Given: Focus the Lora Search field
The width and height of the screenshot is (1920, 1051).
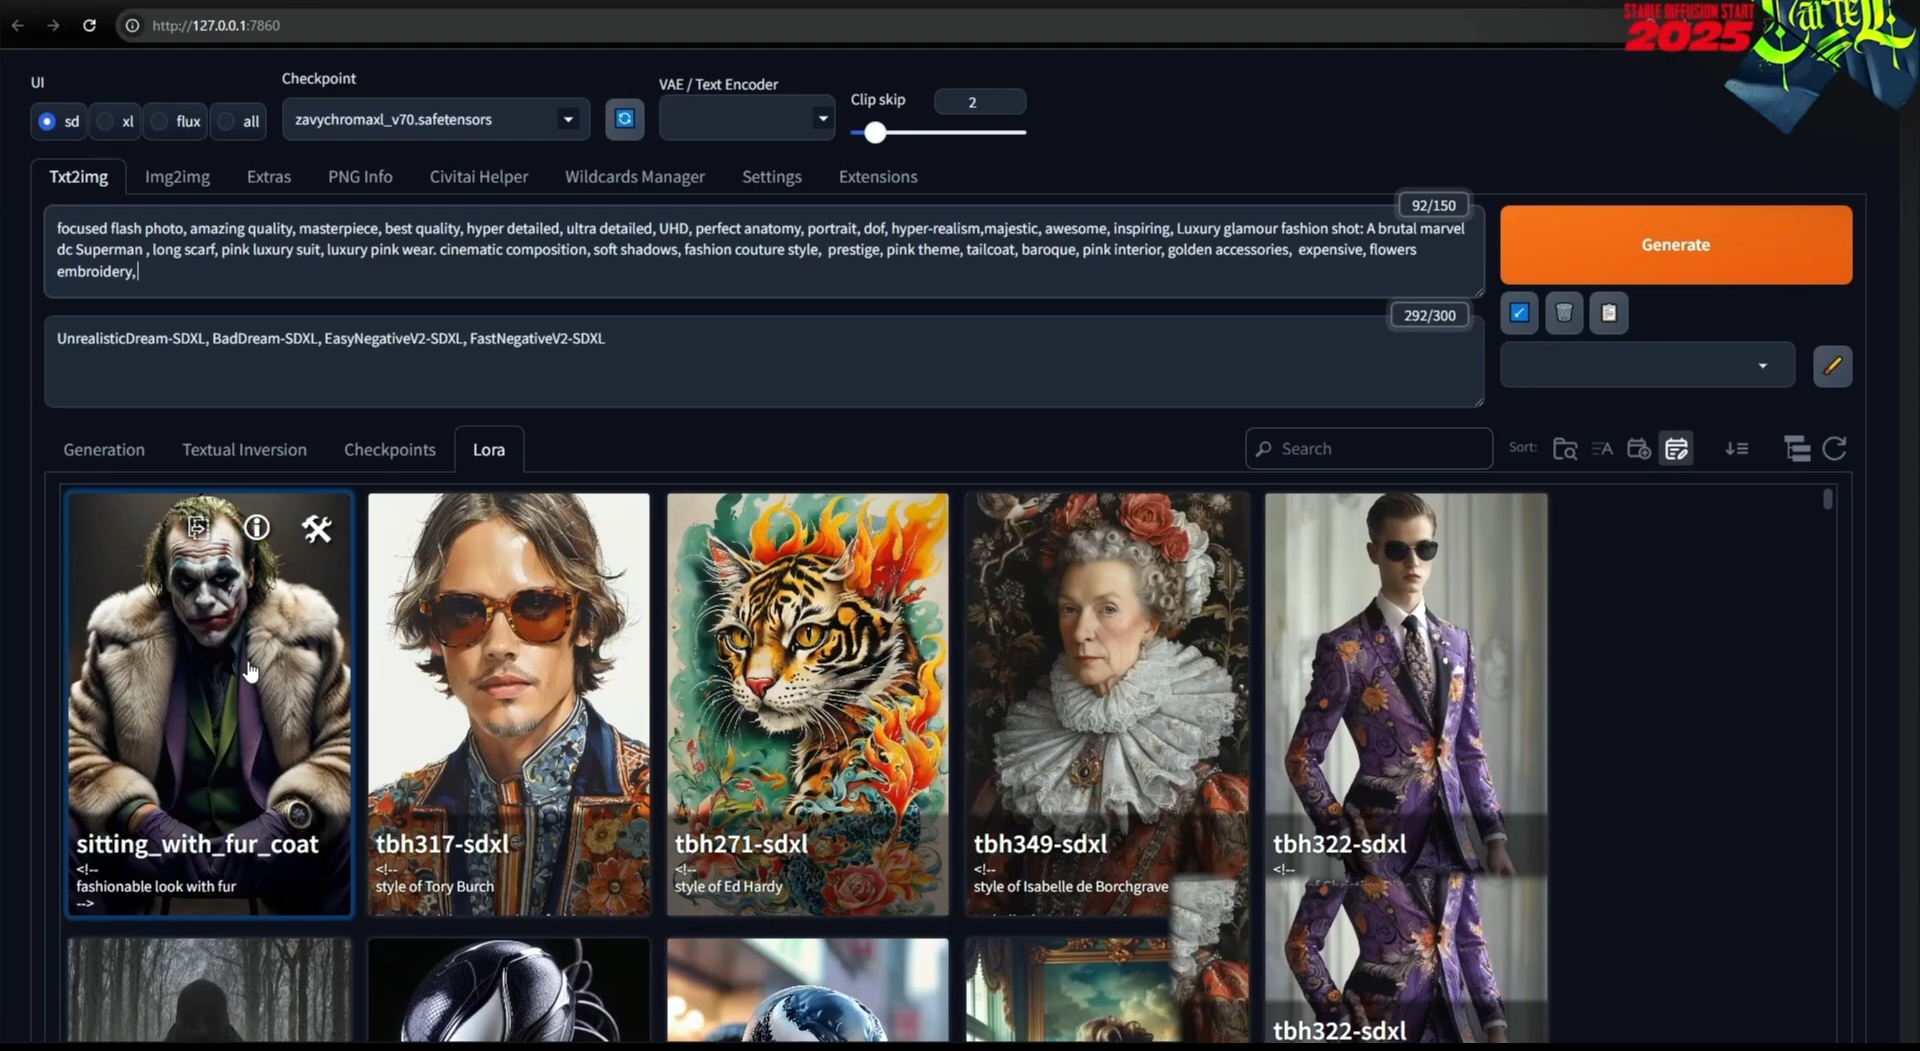Looking at the screenshot, I should tap(1369, 449).
